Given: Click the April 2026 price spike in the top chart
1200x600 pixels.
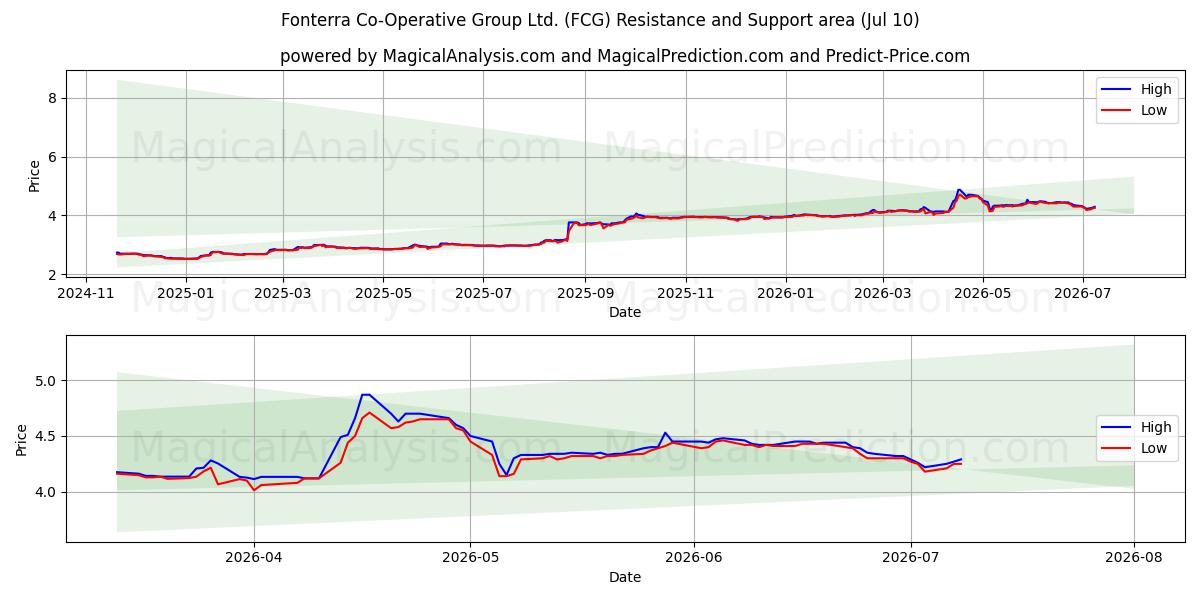Looking at the screenshot, I should (x=959, y=190).
